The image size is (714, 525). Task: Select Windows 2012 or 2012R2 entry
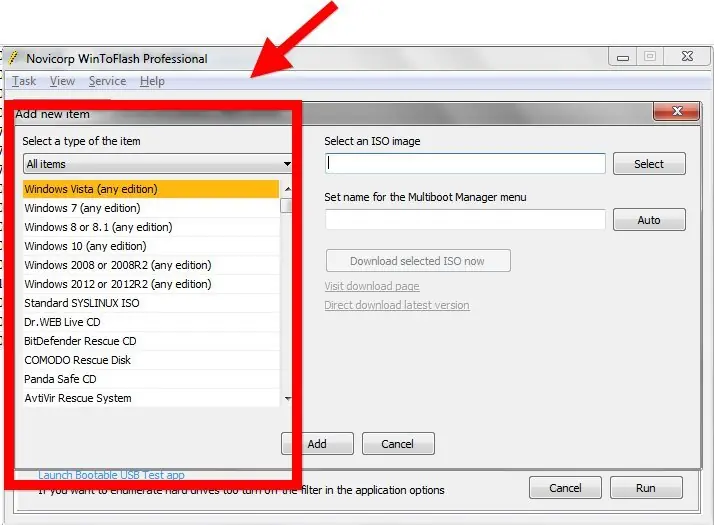151,284
